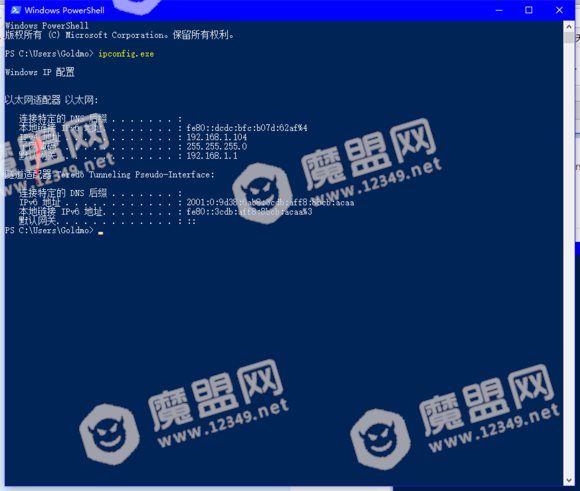Click the empty vertical scrollbar track
Viewport: 580px width, 491px height.
coord(569,259)
